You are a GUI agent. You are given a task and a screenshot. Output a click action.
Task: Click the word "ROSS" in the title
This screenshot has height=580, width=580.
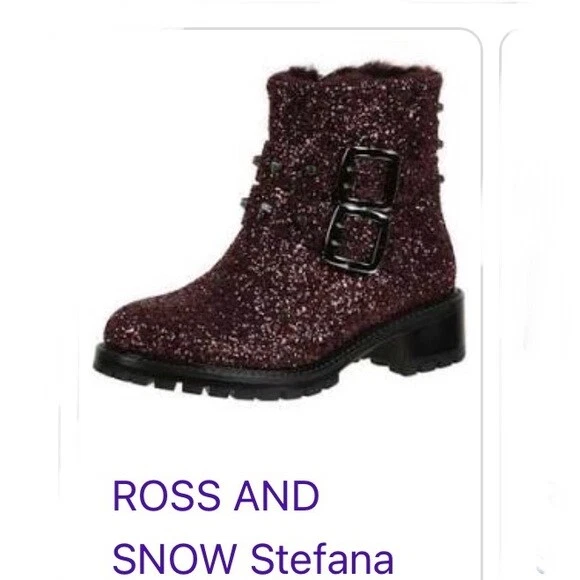click(x=166, y=495)
